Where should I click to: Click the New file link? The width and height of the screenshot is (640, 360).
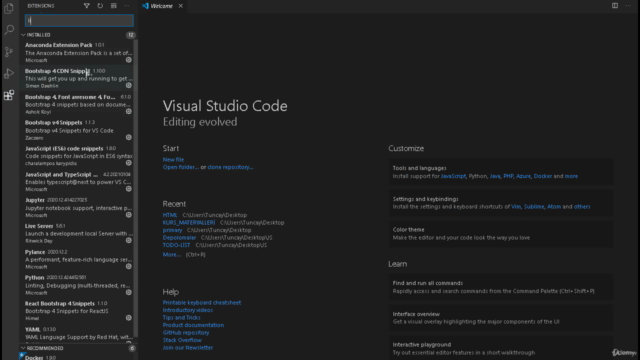click(x=173, y=160)
